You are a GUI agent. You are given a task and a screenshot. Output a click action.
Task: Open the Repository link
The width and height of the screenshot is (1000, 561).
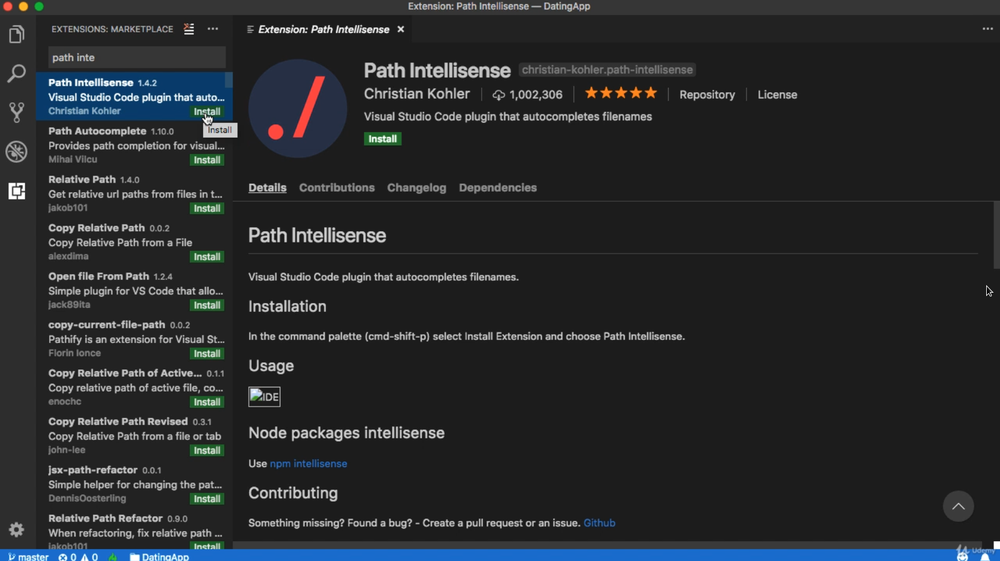(707, 95)
